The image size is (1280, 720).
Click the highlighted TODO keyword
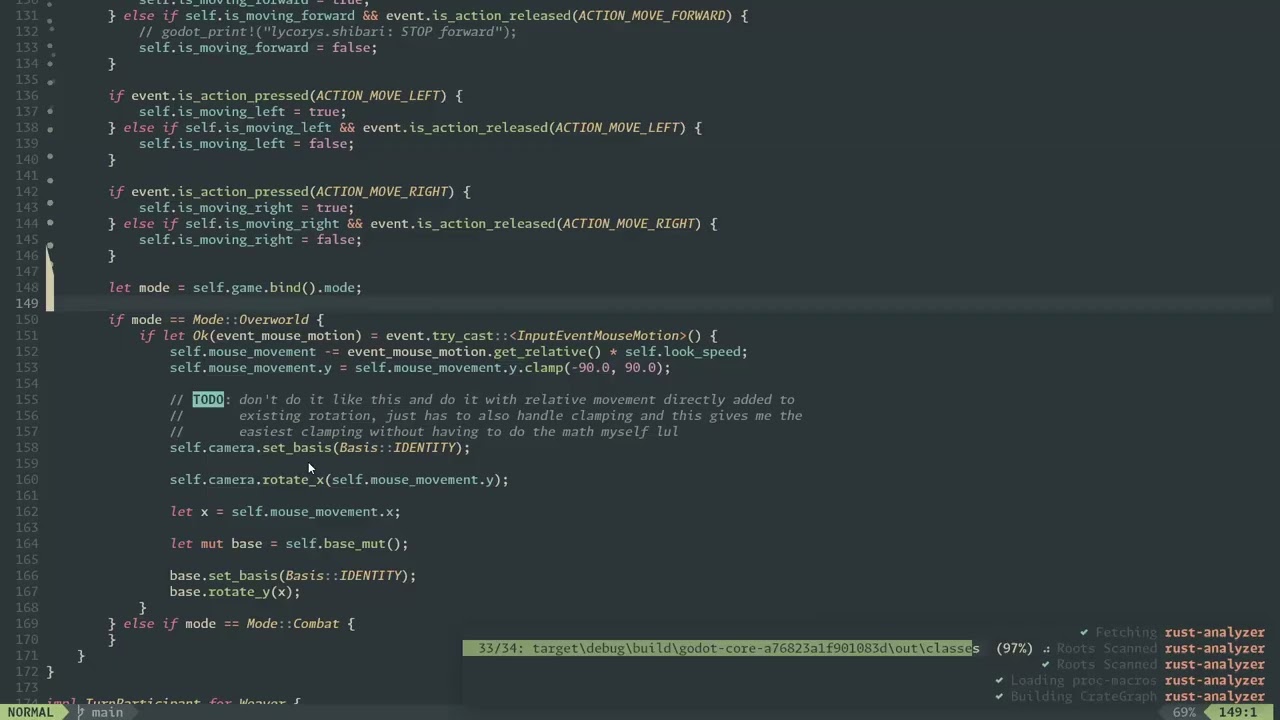208,399
